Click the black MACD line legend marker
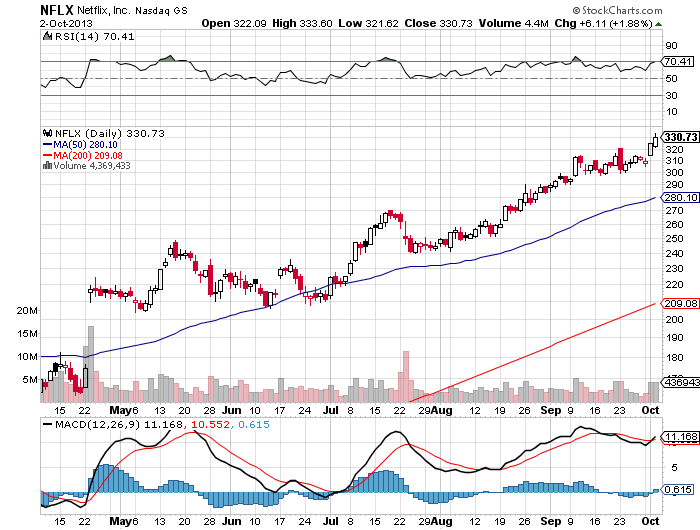 (46, 424)
